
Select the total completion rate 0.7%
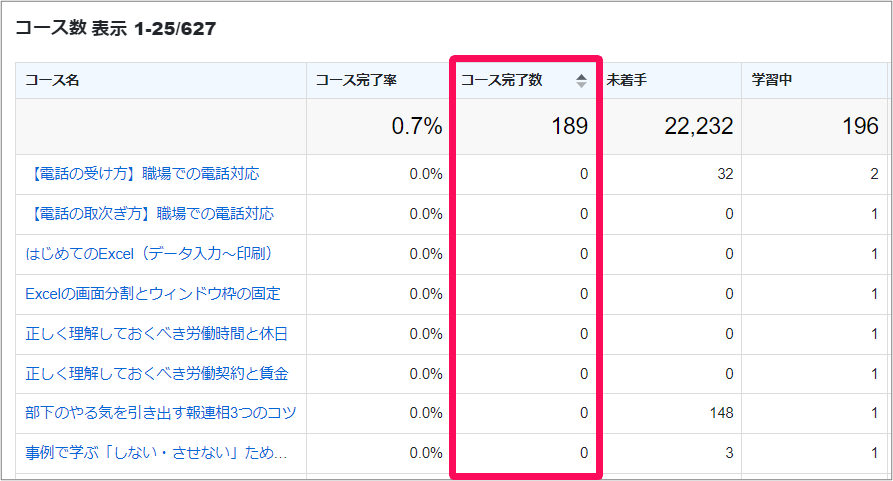[417, 126]
